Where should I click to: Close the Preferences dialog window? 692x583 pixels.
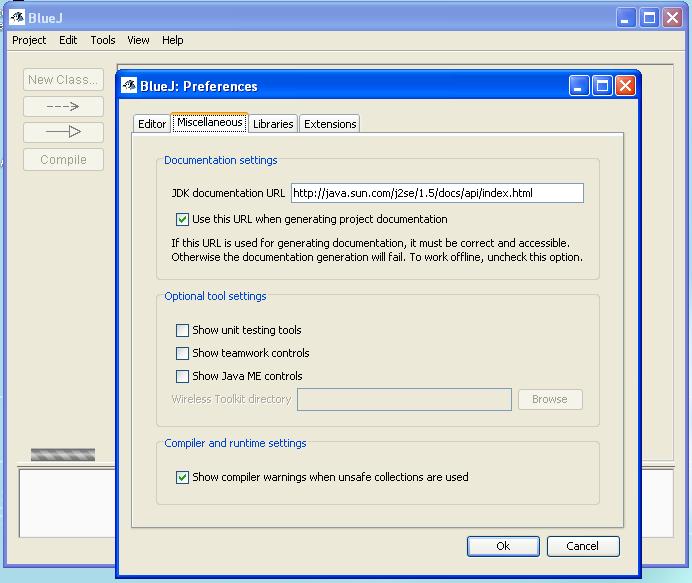pos(626,86)
